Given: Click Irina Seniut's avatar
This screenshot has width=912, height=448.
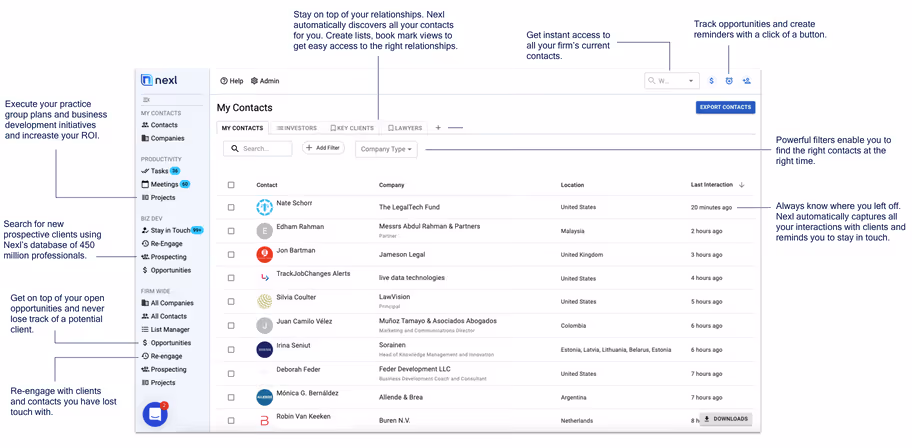Looking at the screenshot, I should 264,350.
